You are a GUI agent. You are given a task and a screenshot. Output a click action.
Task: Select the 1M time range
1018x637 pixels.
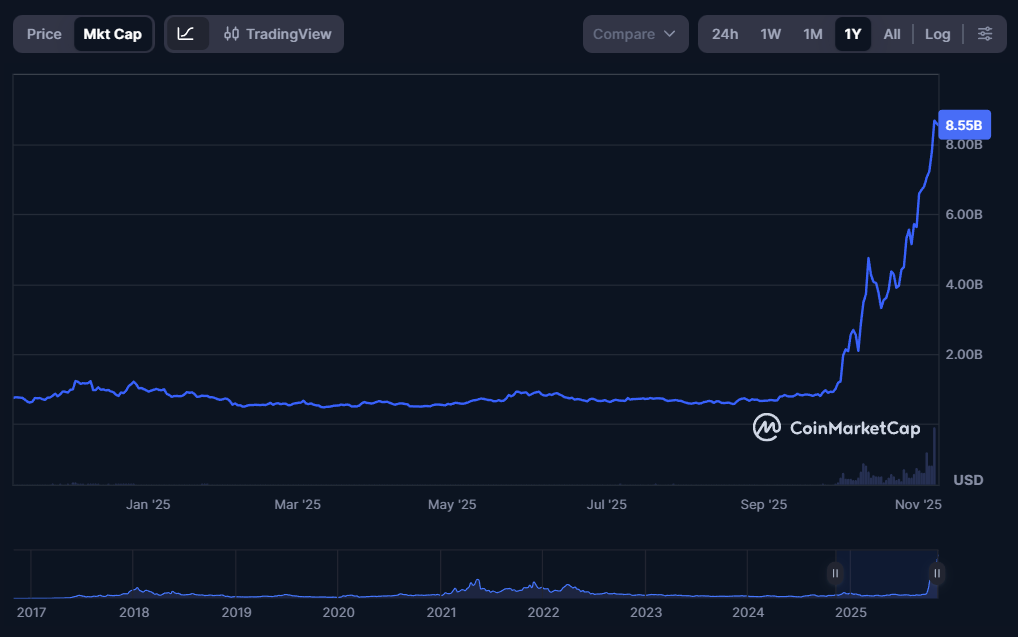click(813, 33)
